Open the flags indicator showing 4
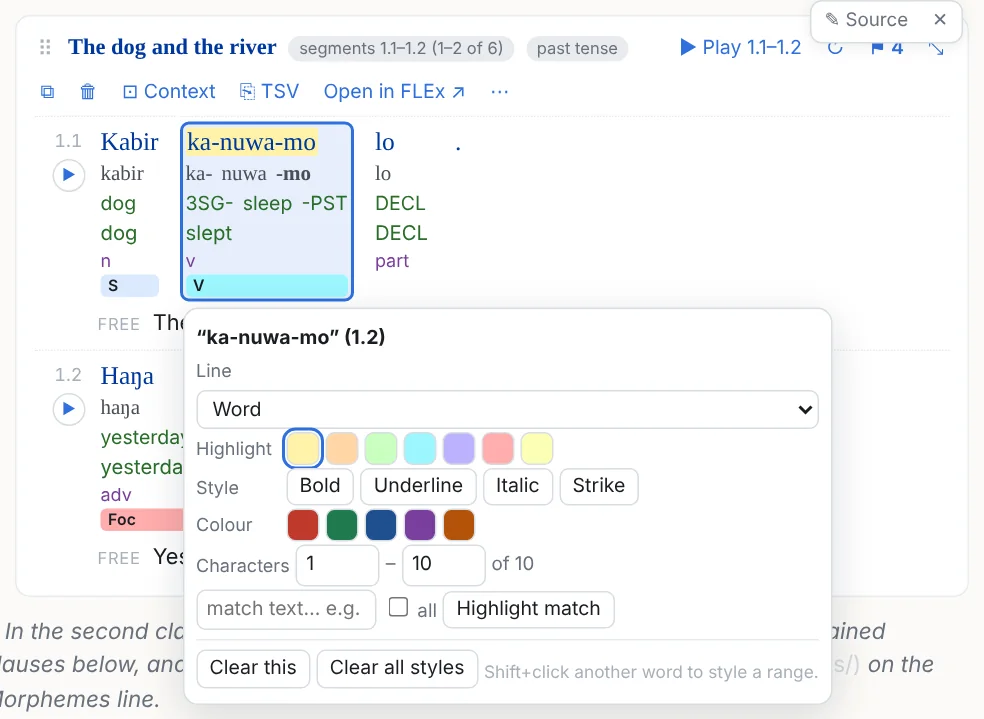 [887, 48]
